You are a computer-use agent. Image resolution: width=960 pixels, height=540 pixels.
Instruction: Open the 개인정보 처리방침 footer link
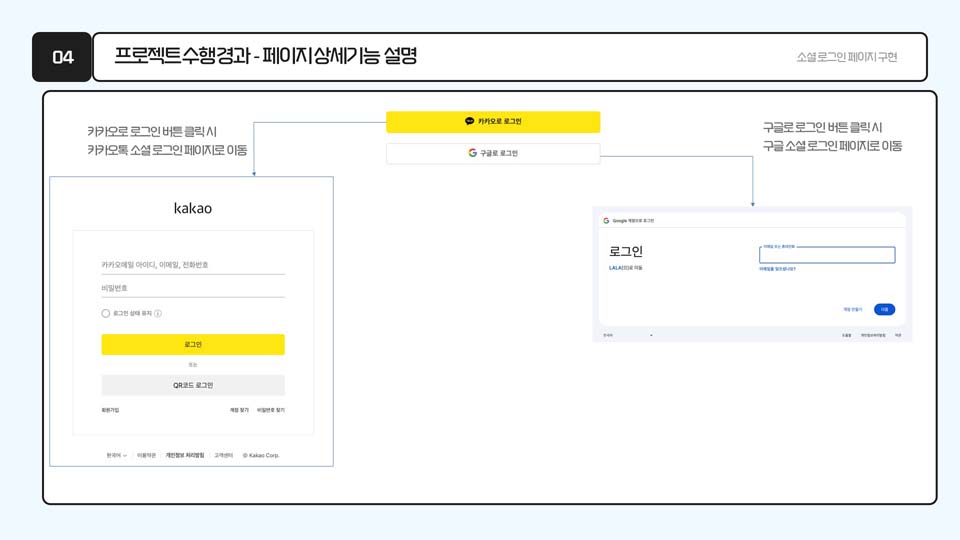[x=185, y=456]
